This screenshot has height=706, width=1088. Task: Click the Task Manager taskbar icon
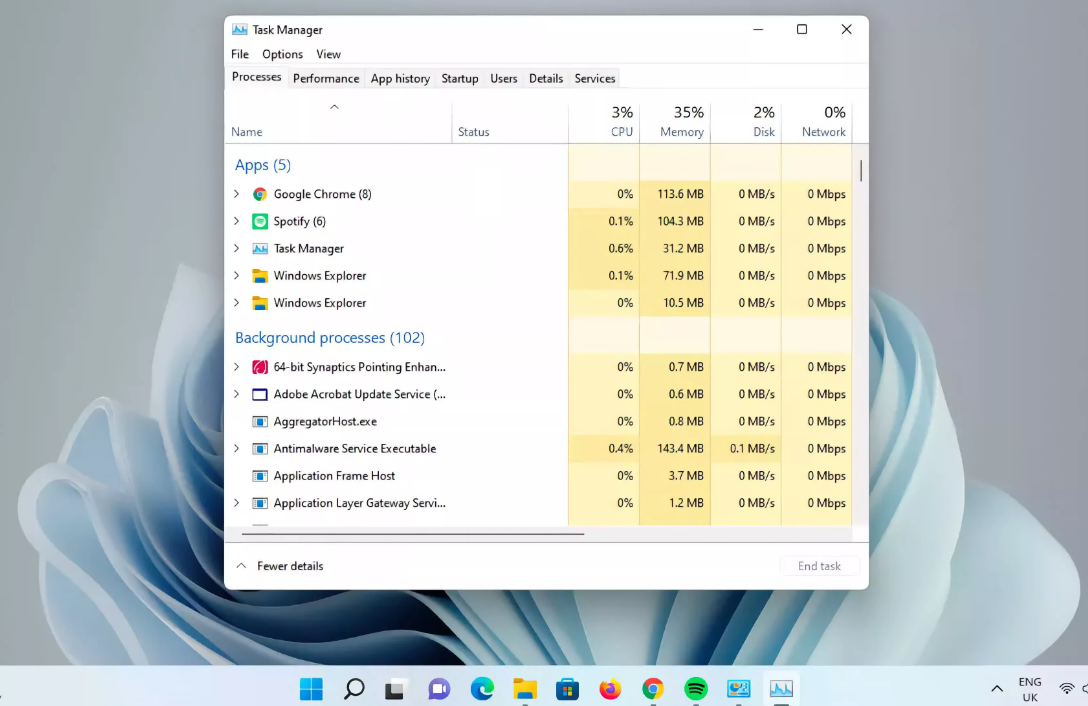(x=781, y=689)
